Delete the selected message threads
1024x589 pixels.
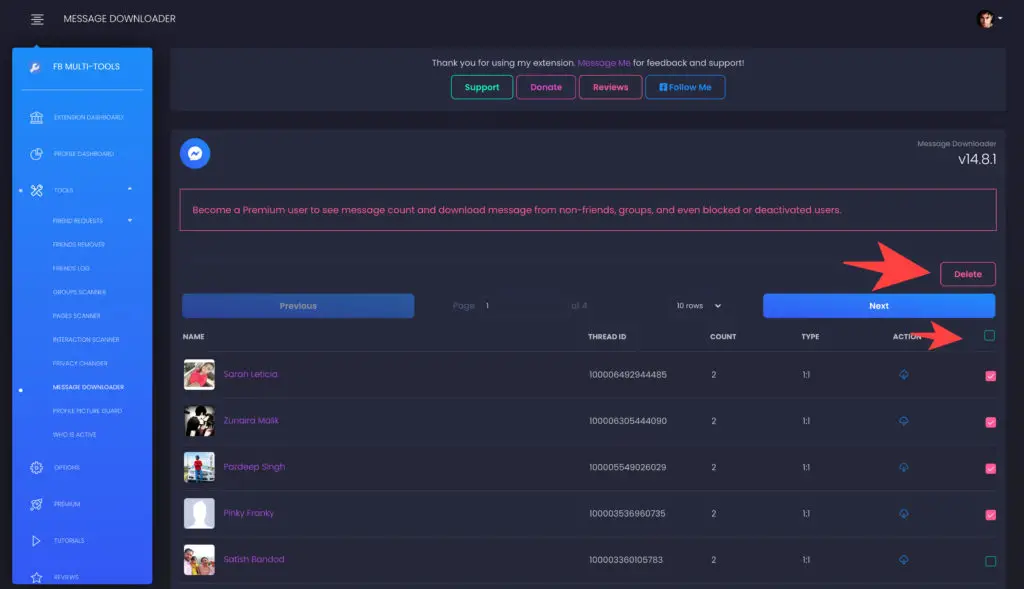[968, 274]
